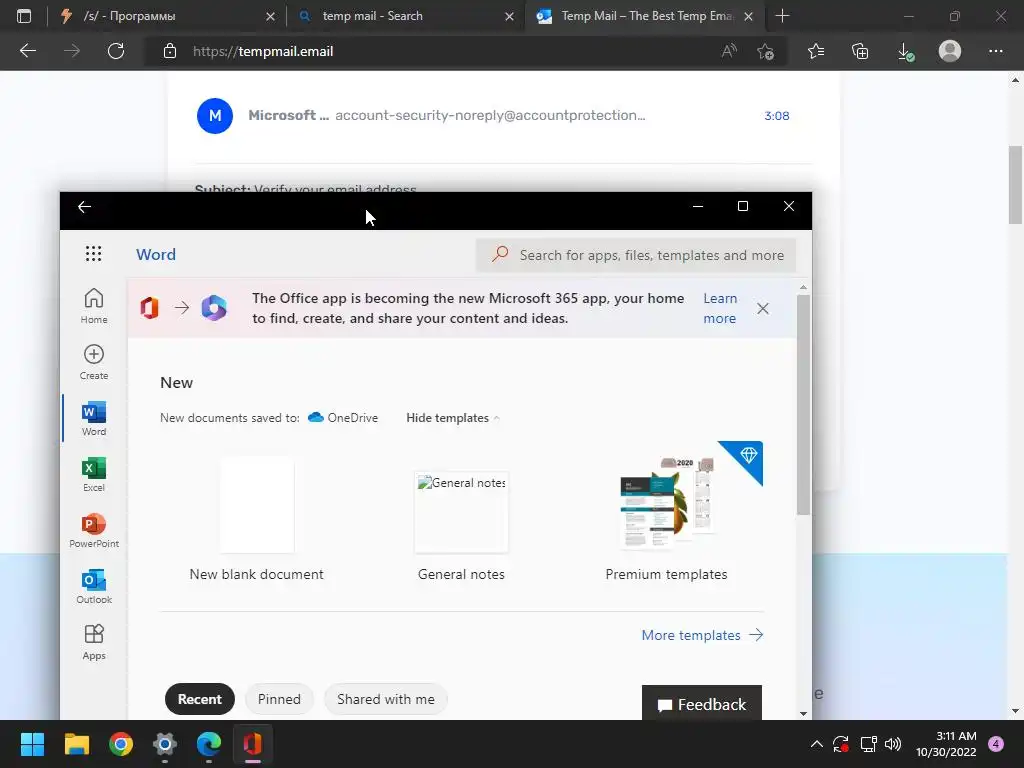Viewport: 1024px width, 768px height.
Task: Open Excel from the Office sidebar
Action: tap(94, 475)
